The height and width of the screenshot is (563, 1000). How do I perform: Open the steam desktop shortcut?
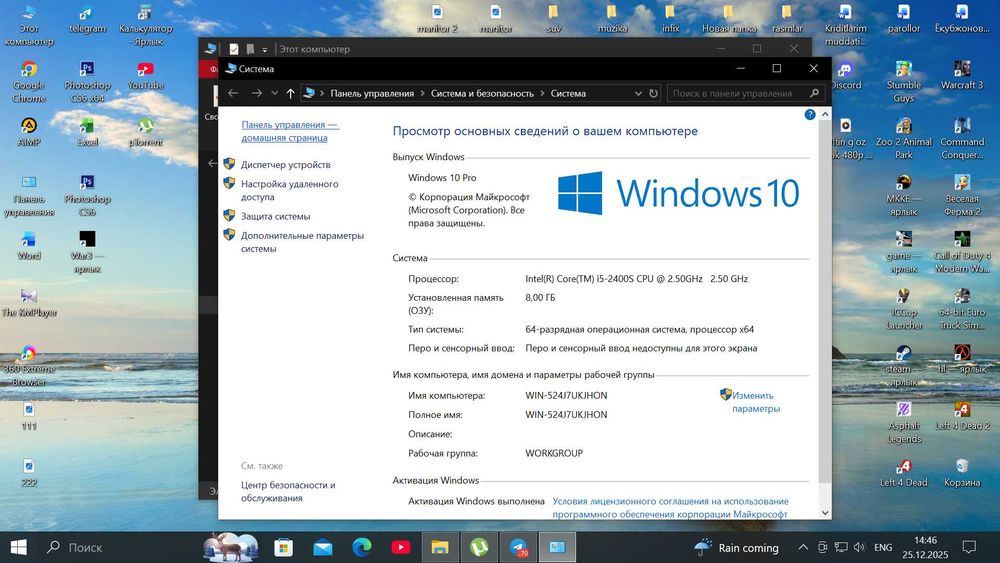point(904,366)
